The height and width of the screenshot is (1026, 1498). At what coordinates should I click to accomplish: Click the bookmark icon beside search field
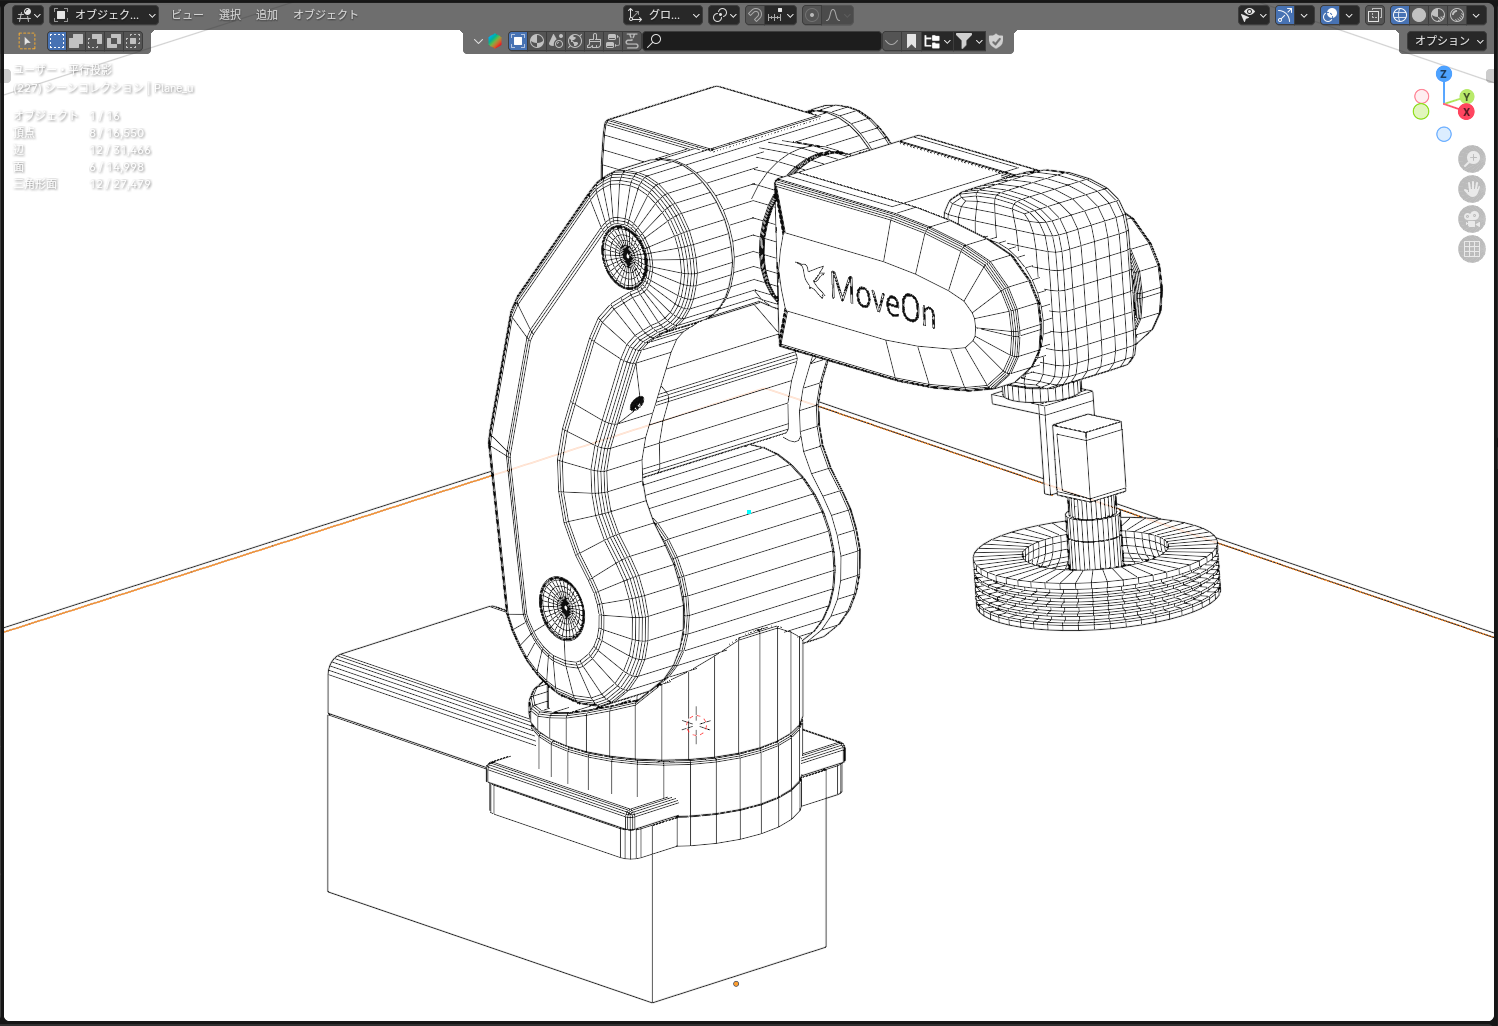point(911,41)
